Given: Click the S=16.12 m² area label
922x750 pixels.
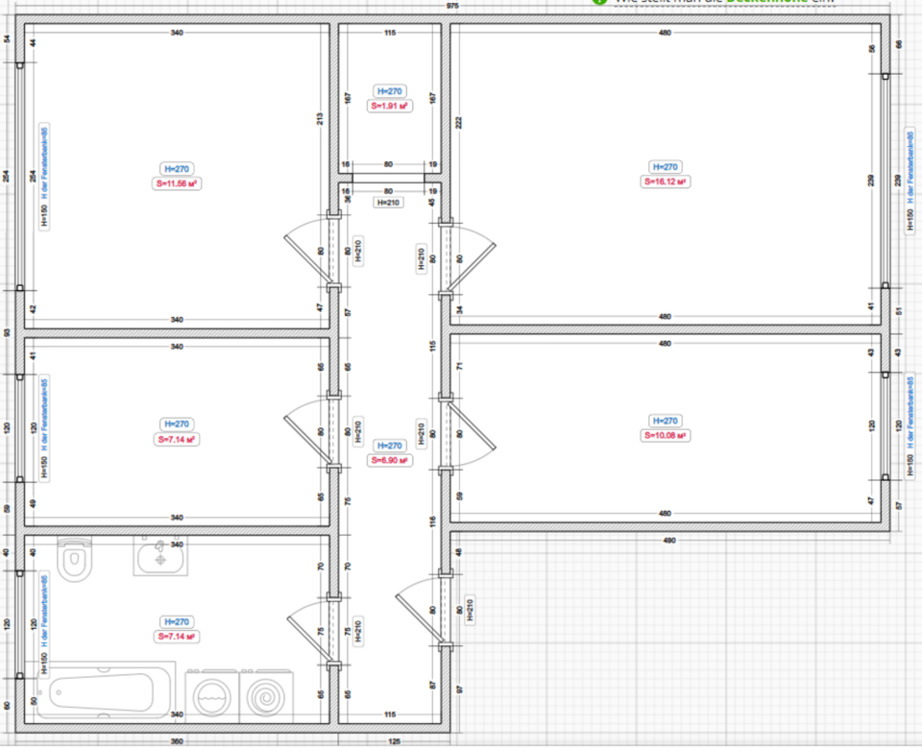Looking at the screenshot, I should tap(665, 182).
